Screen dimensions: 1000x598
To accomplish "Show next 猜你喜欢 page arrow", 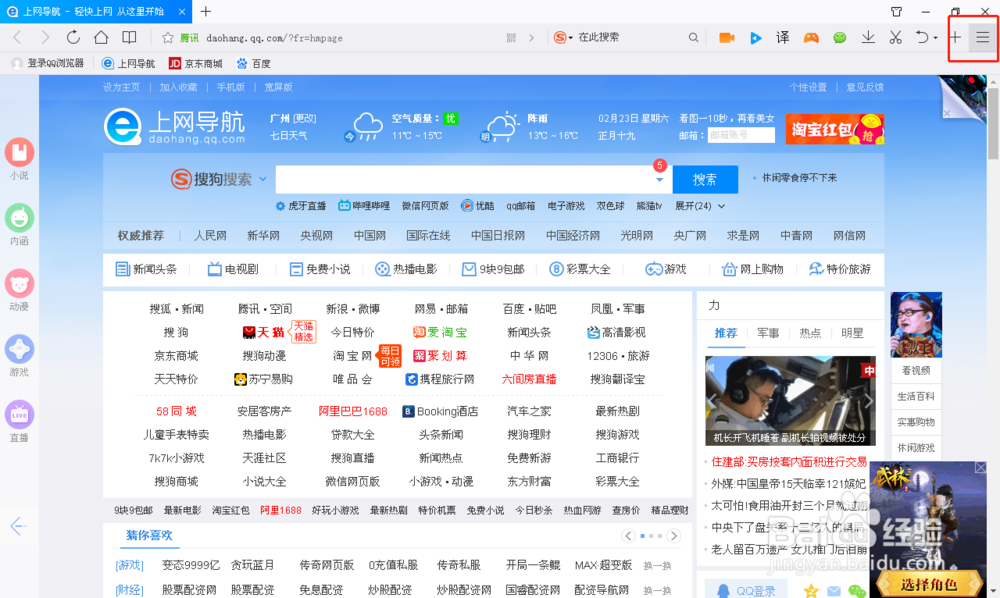I will [x=673, y=536].
